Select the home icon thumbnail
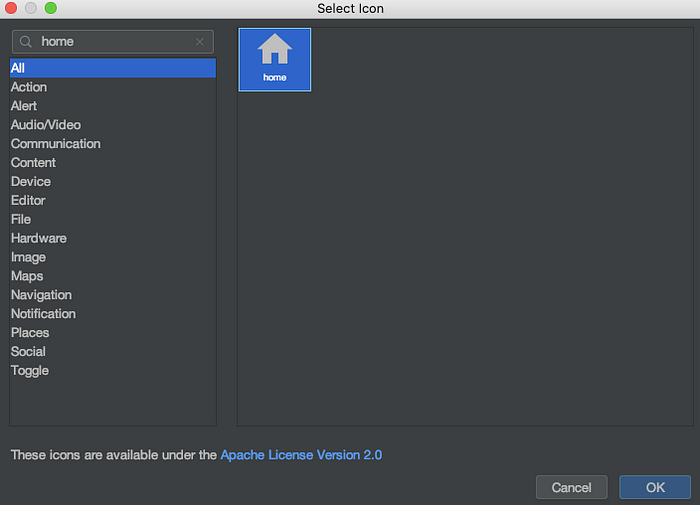700x505 pixels. click(x=275, y=60)
